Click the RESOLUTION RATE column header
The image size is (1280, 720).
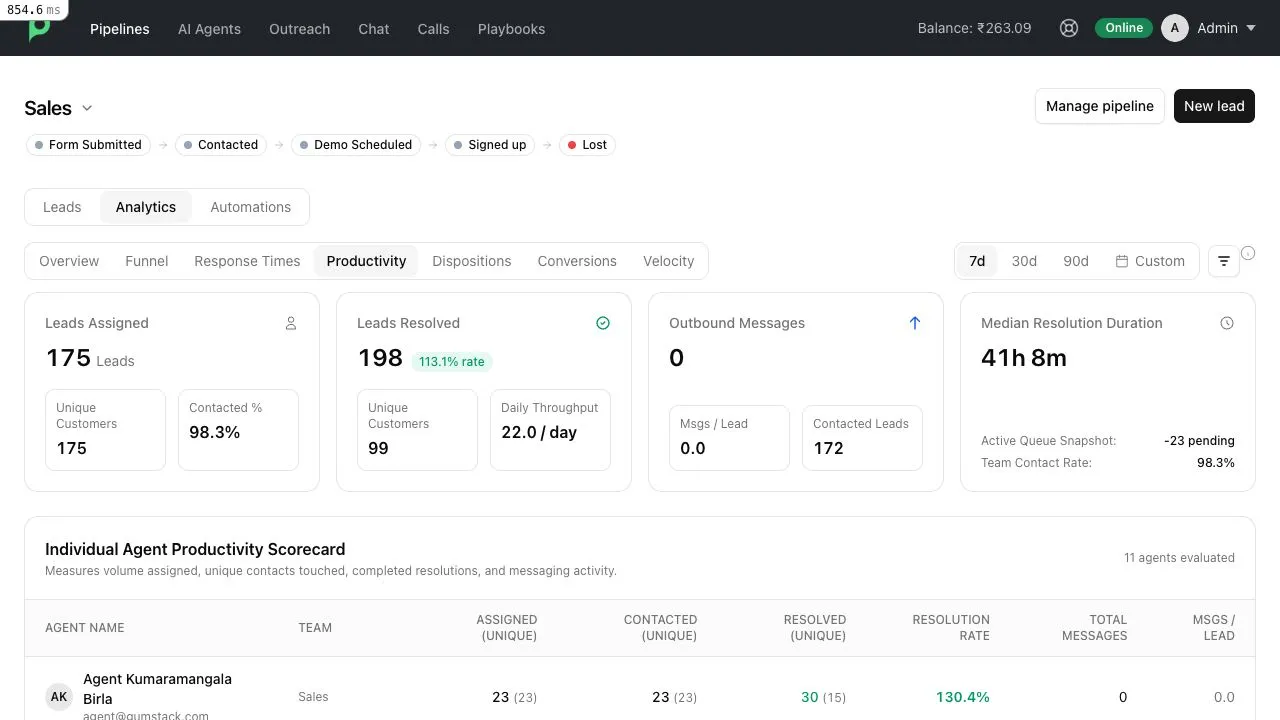tap(951, 628)
